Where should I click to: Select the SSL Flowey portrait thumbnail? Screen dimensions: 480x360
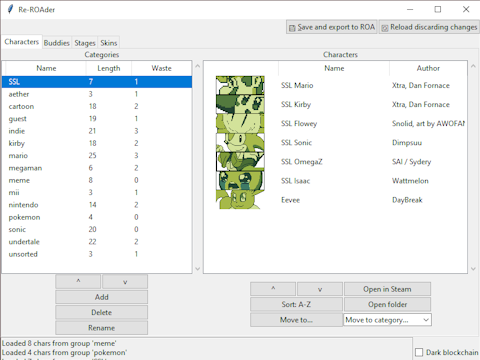240,123
